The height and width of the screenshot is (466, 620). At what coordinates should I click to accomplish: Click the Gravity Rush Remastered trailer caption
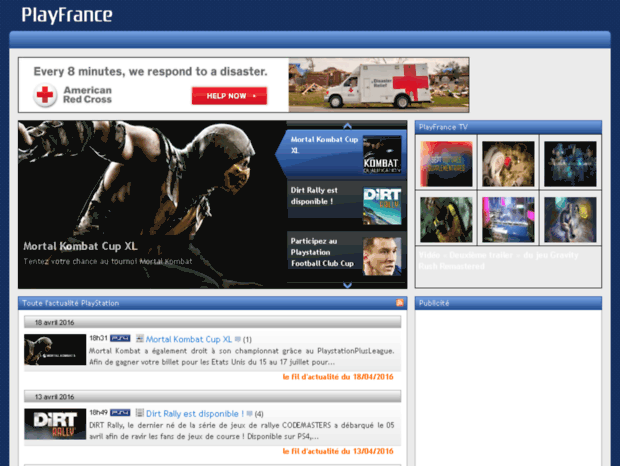pos(498,260)
